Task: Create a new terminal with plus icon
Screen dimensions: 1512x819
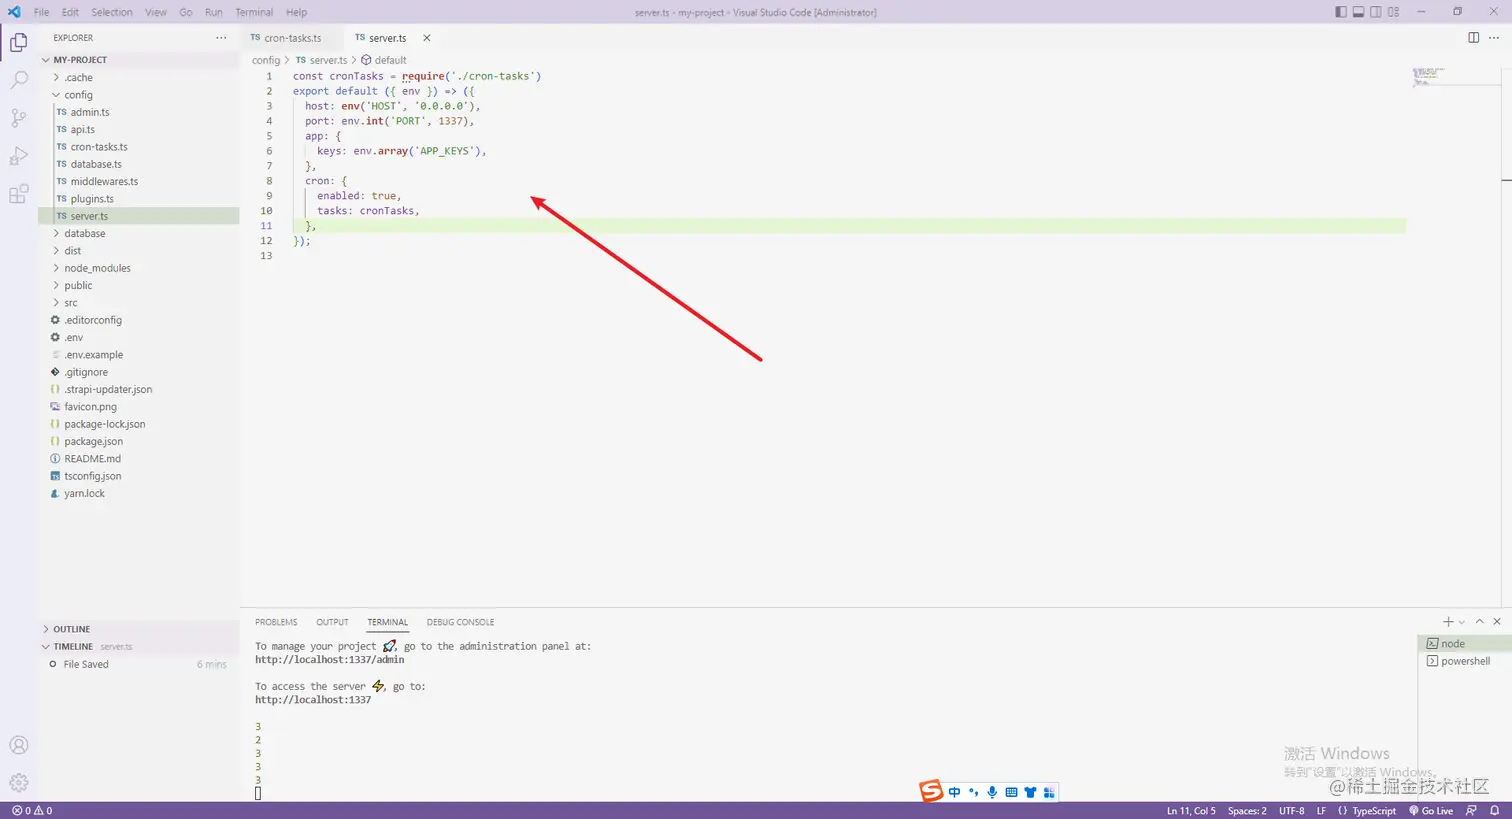Action: click(x=1447, y=622)
